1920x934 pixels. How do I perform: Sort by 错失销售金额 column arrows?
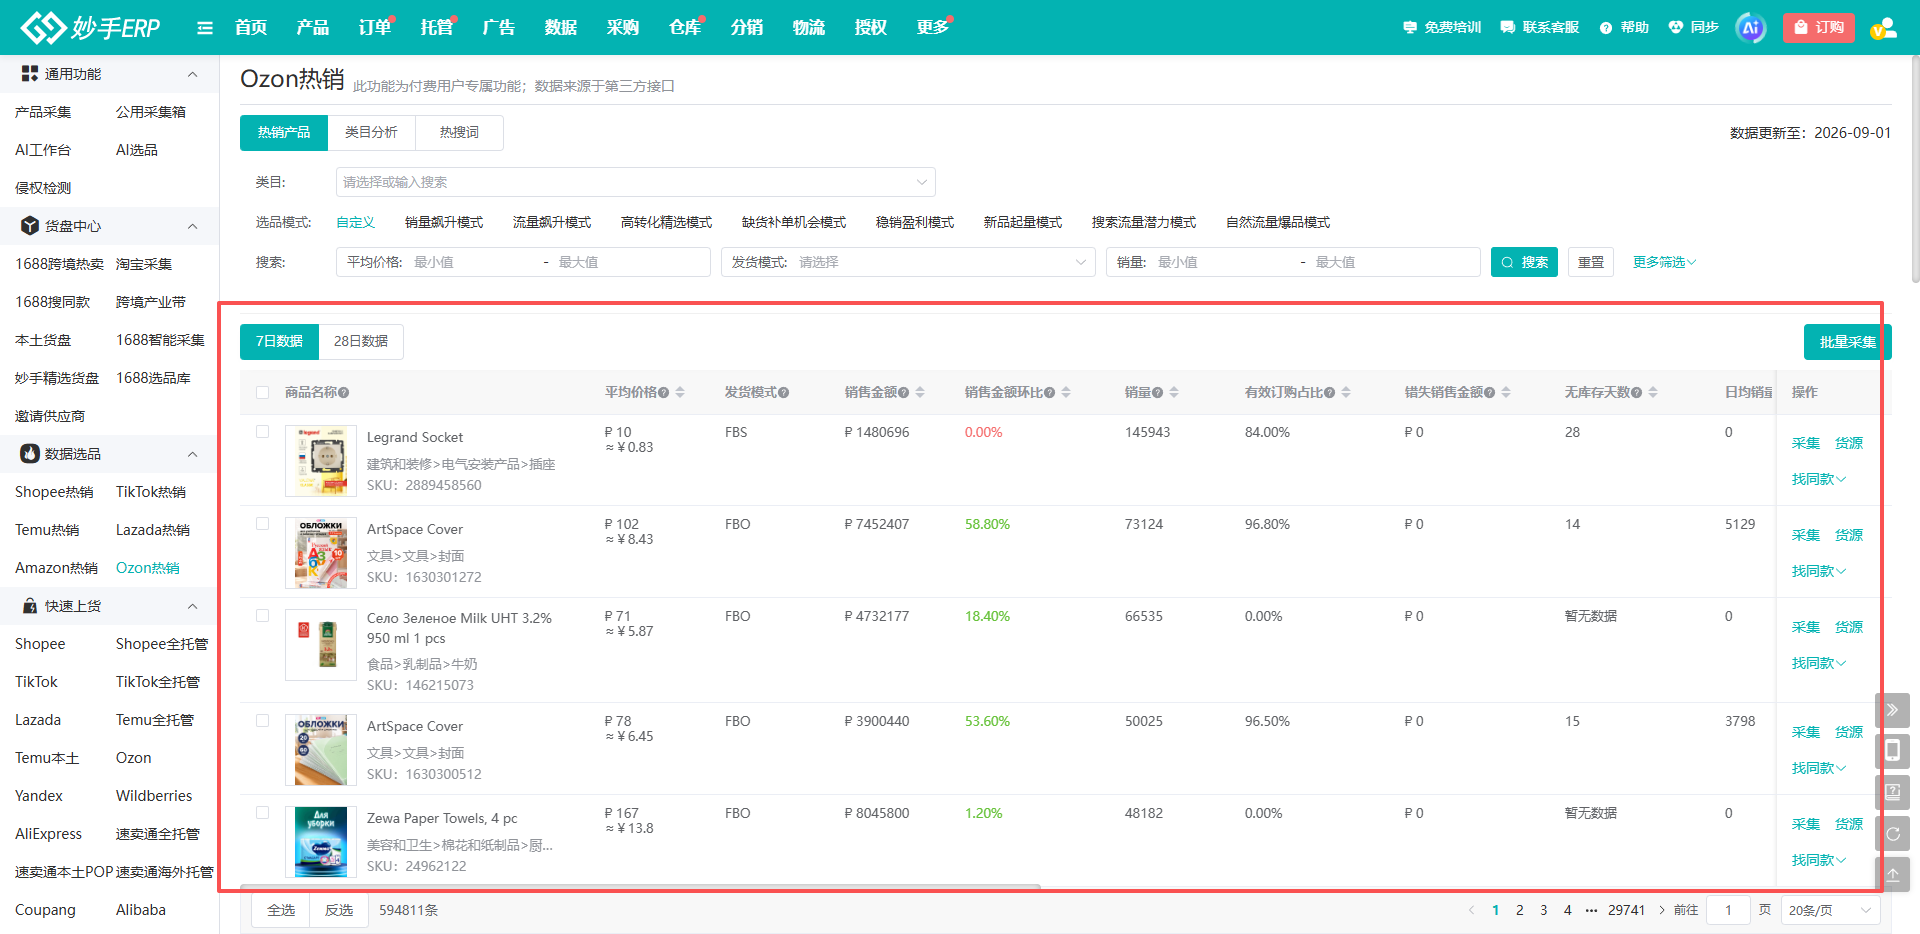(1506, 392)
